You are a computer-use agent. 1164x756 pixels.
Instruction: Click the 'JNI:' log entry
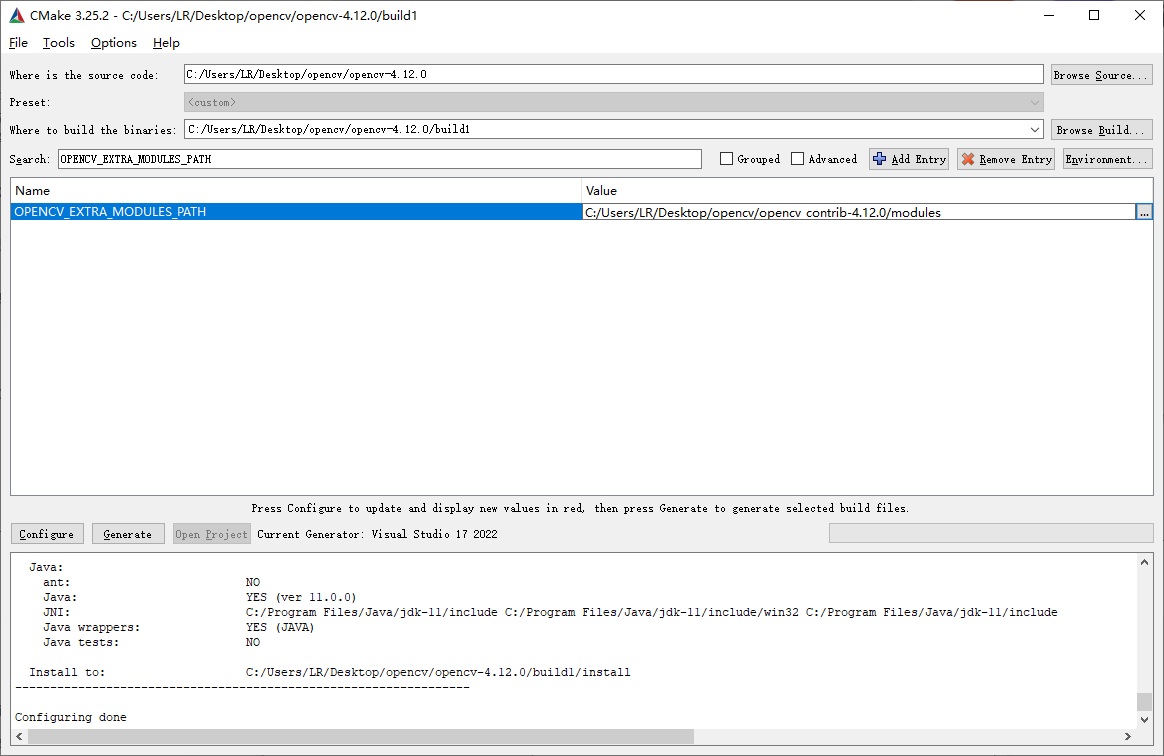[550, 612]
